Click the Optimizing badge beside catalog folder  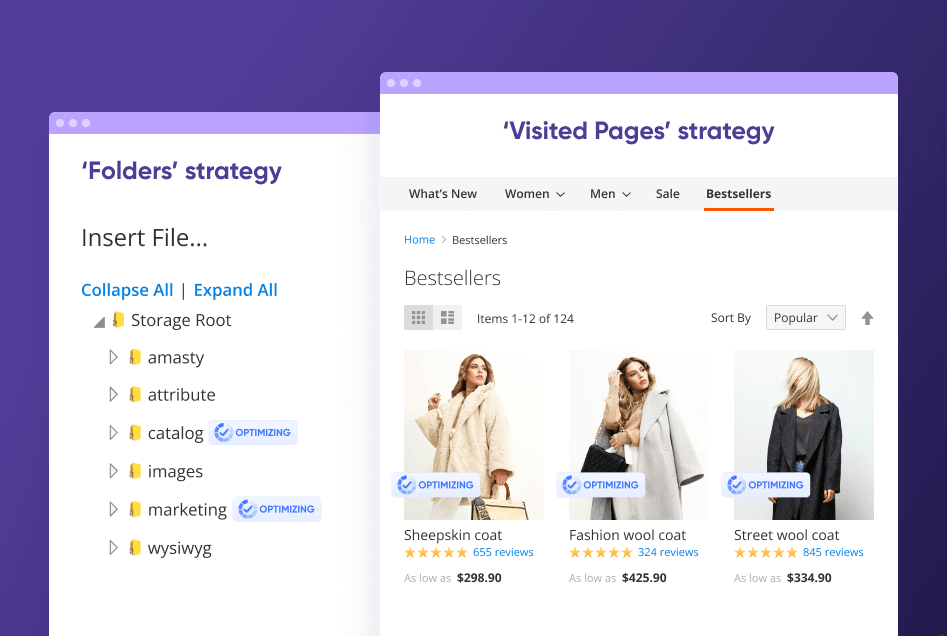[x=253, y=432]
